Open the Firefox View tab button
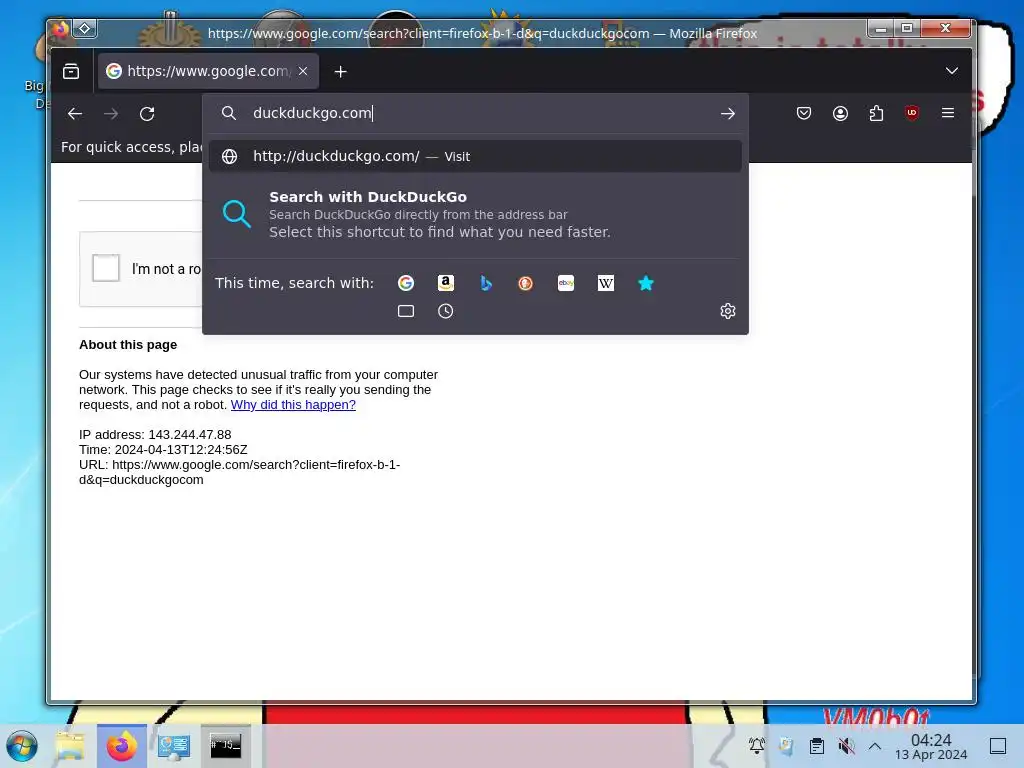Viewport: 1024px width, 768px height. coord(71,71)
